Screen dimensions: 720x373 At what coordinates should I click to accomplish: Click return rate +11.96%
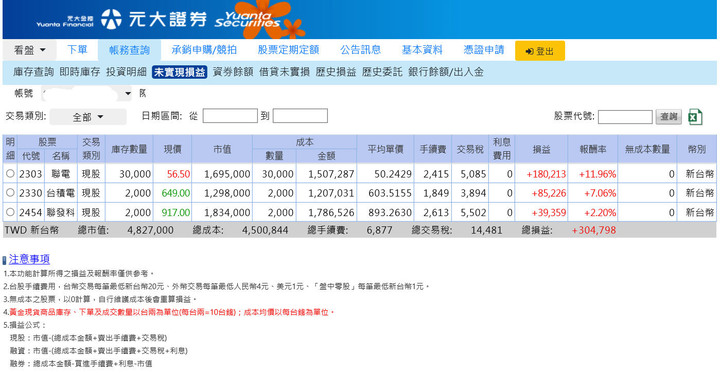click(597, 175)
